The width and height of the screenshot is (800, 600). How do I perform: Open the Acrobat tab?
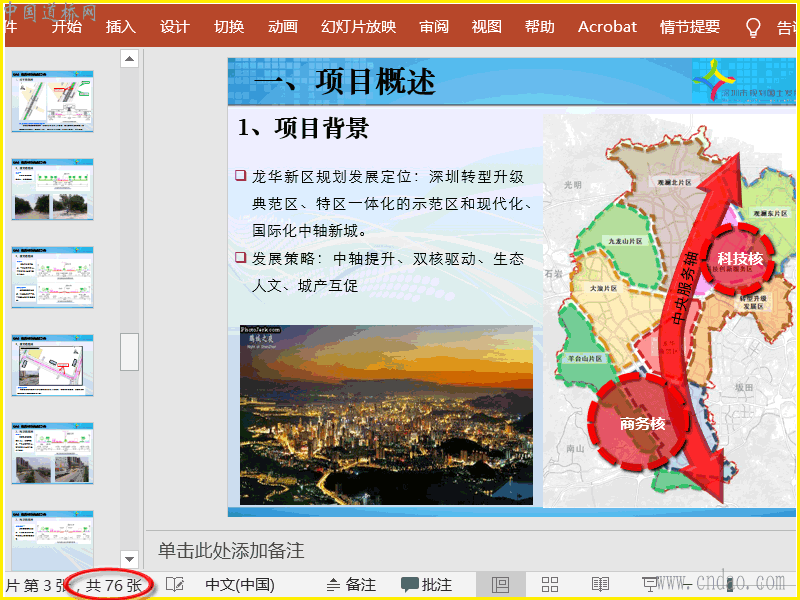(607, 27)
